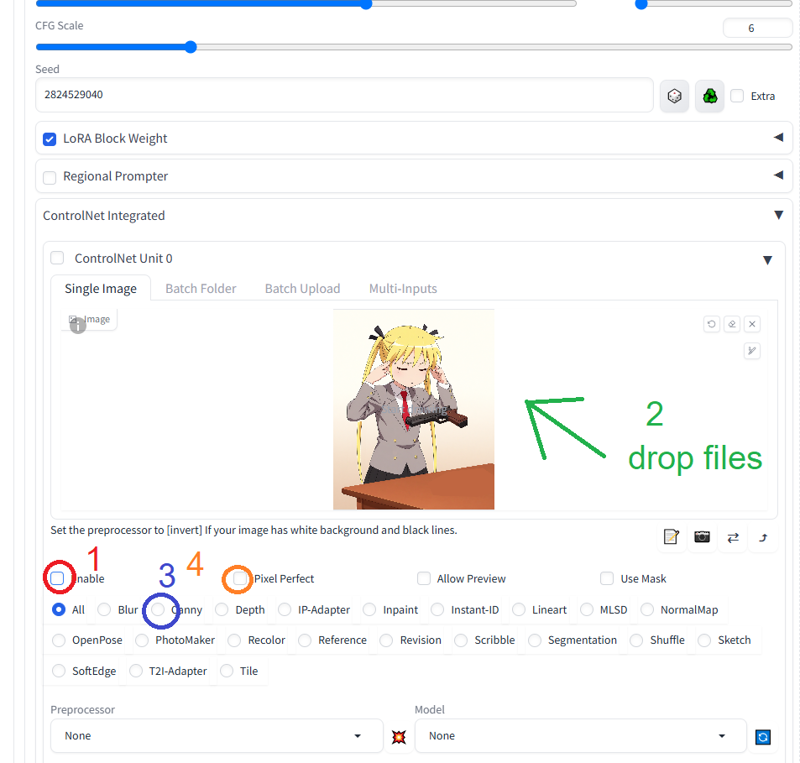
Task: Pick the Tile control type
Action: tap(227, 671)
